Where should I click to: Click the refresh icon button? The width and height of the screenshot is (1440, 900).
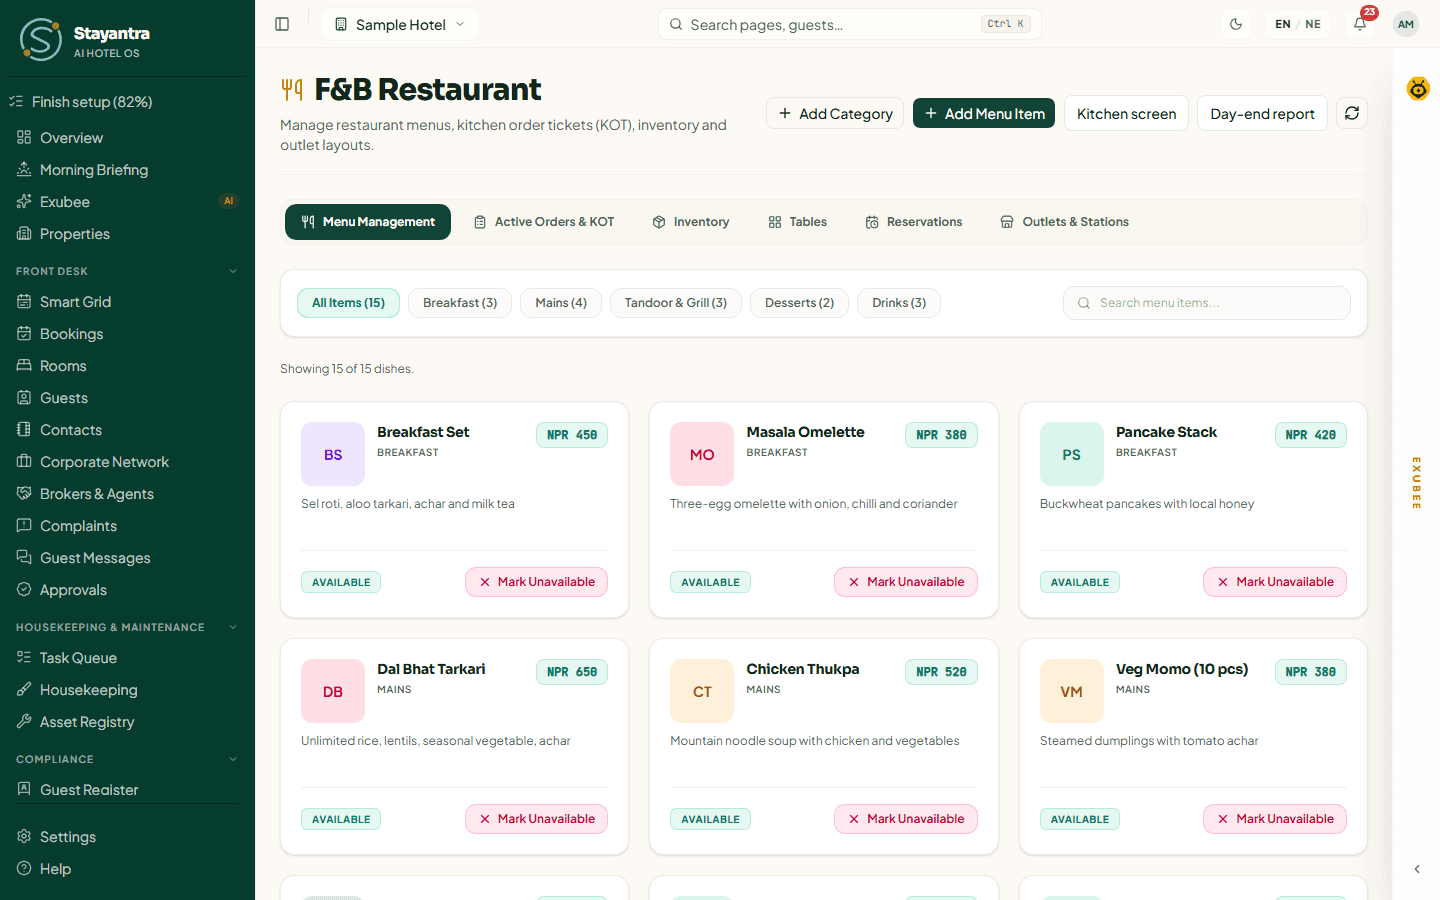[x=1352, y=113]
